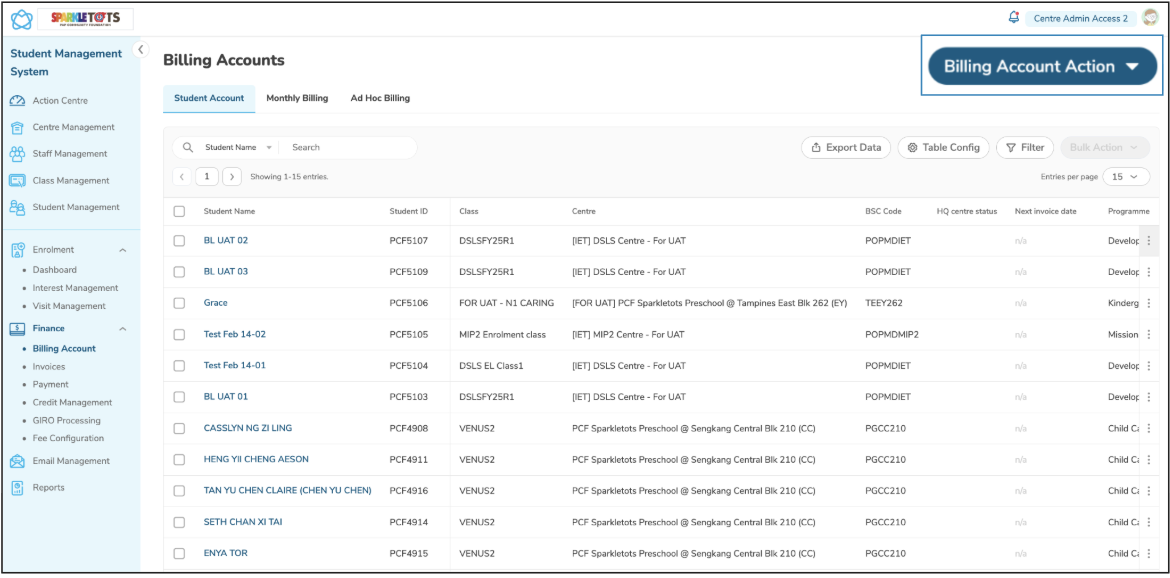Expand the Entries per page dropdown
The image size is (1170, 578).
point(1125,177)
